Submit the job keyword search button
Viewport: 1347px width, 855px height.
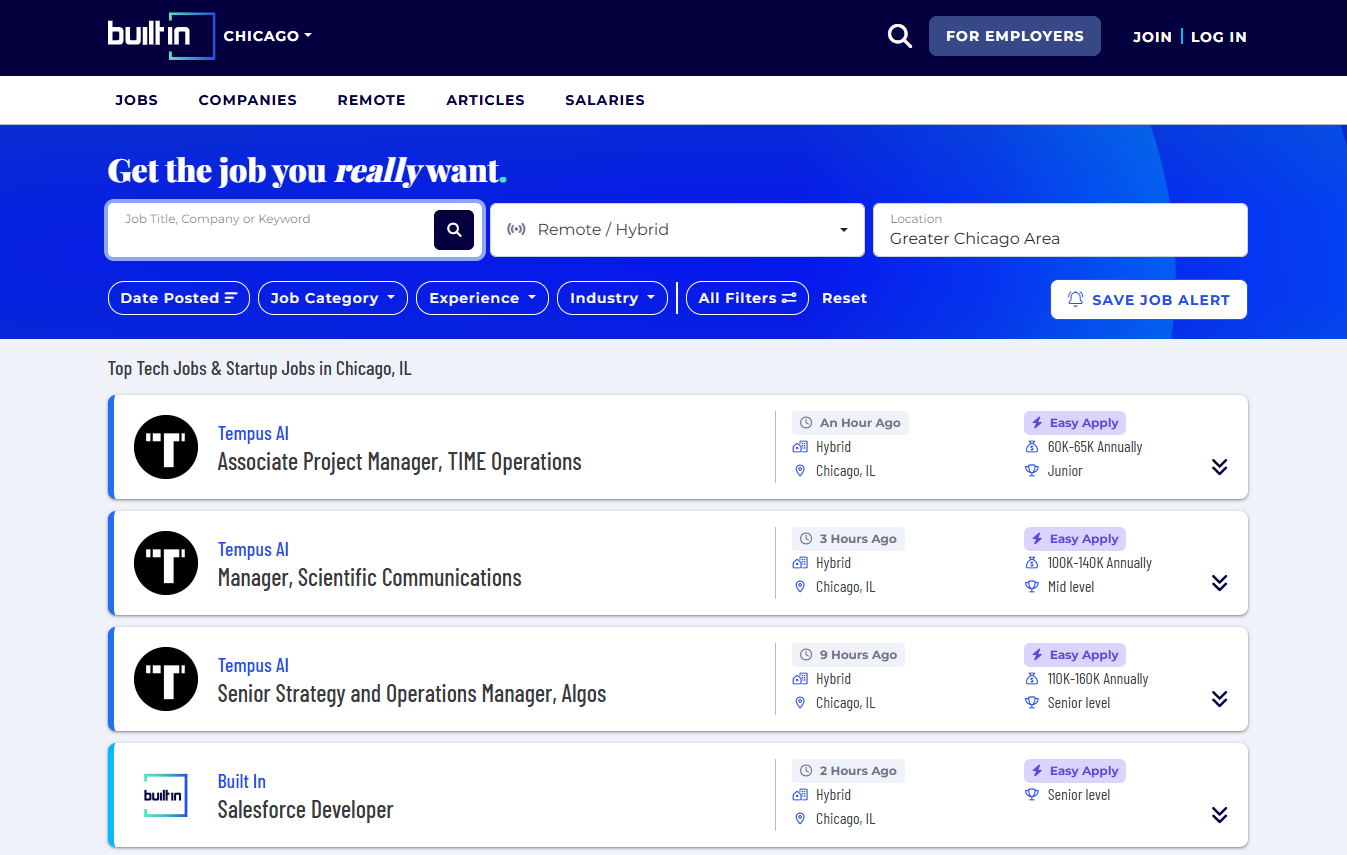[454, 230]
